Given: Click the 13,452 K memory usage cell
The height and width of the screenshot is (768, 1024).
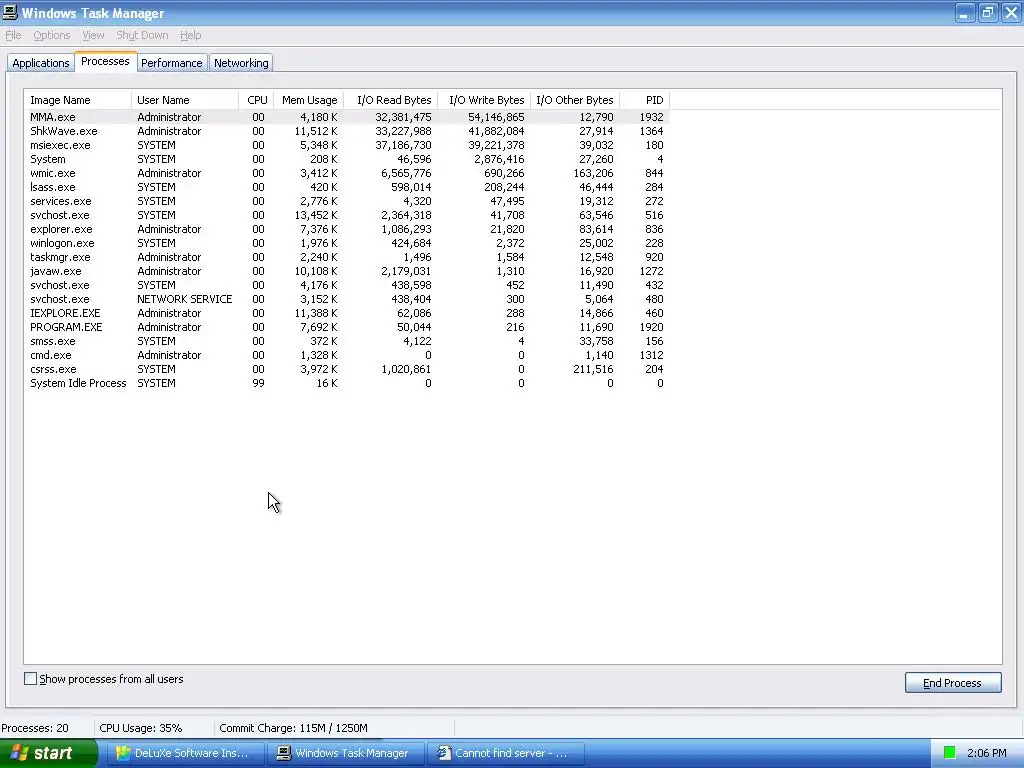Looking at the screenshot, I should [315, 215].
